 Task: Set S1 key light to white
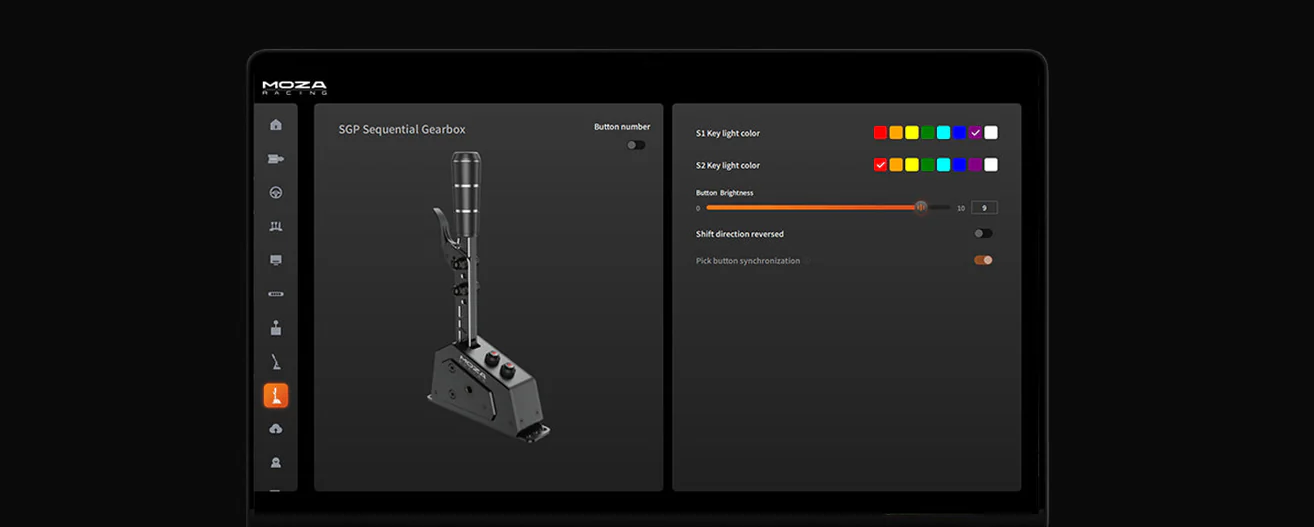tap(991, 133)
